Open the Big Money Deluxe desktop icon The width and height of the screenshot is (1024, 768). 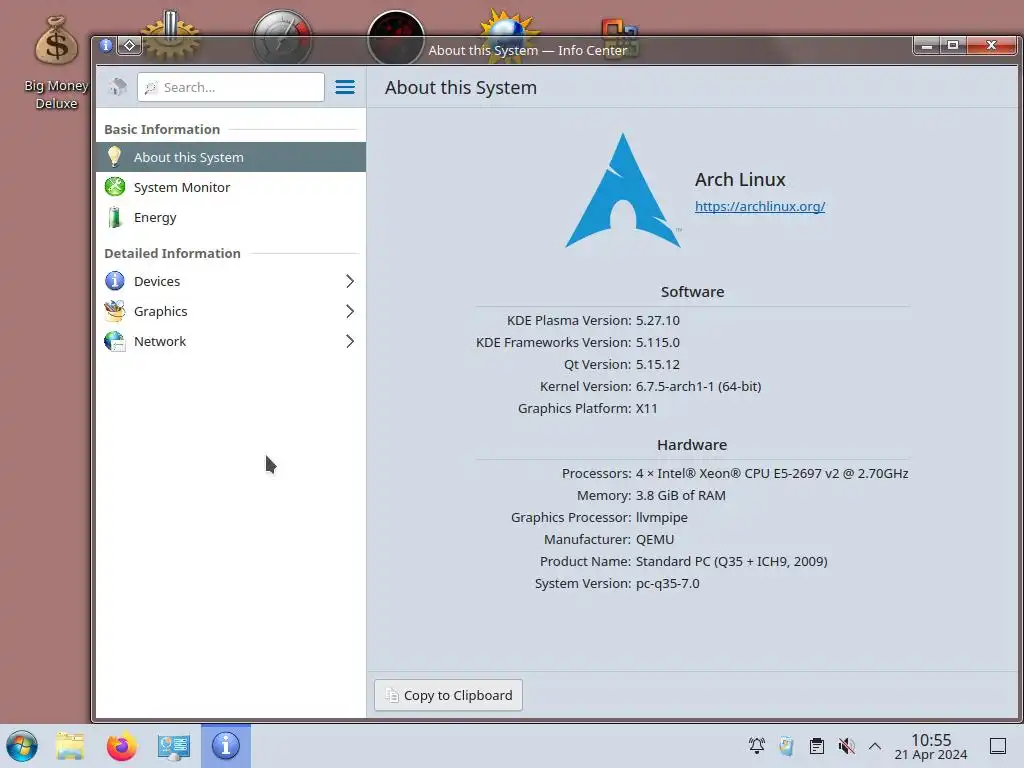pos(56,62)
